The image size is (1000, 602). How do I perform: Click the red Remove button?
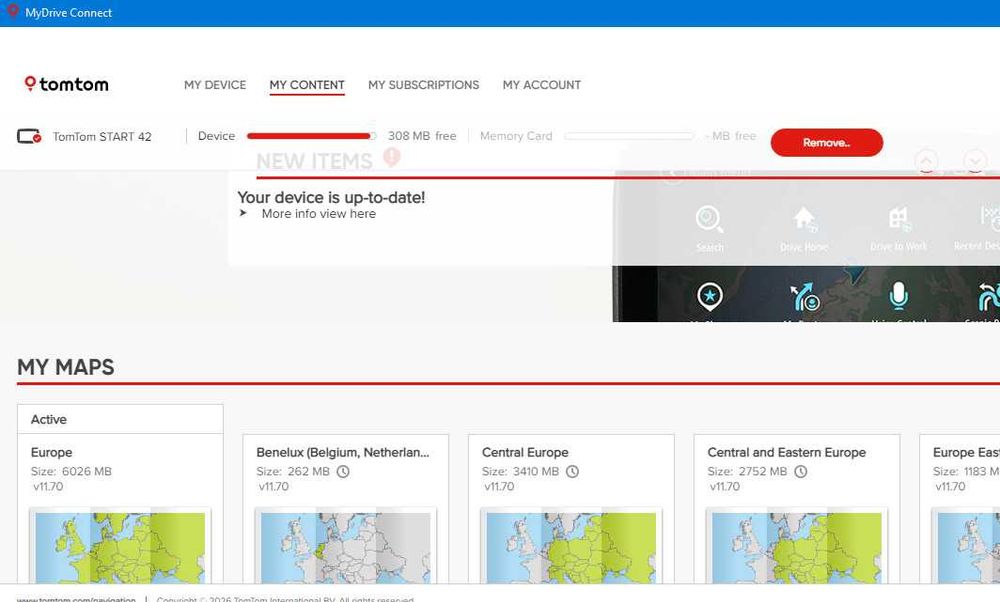coord(827,142)
